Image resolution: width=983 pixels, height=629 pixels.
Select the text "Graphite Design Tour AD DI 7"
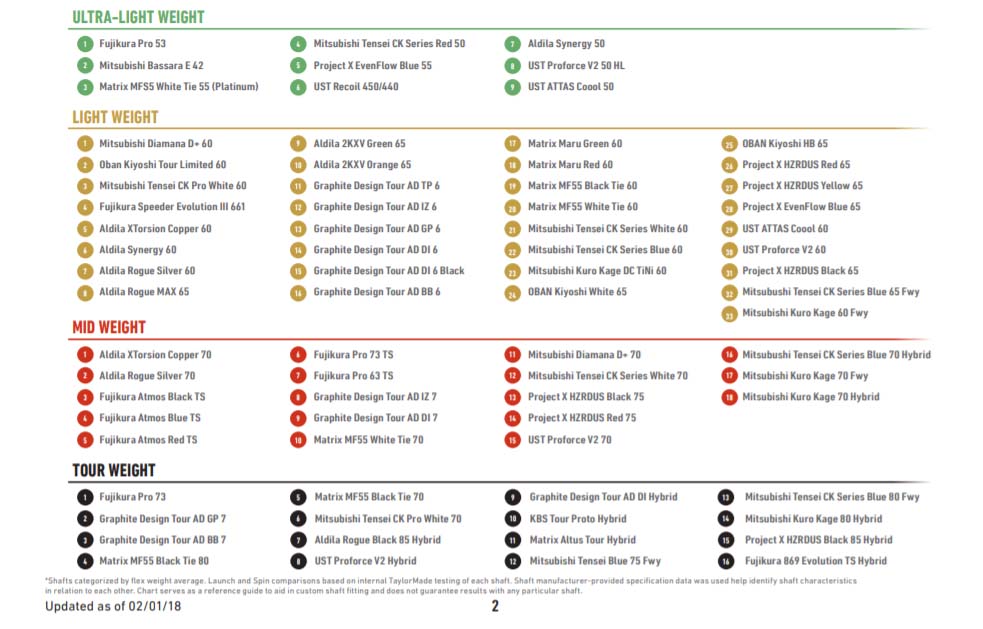pyautogui.click(x=376, y=418)
